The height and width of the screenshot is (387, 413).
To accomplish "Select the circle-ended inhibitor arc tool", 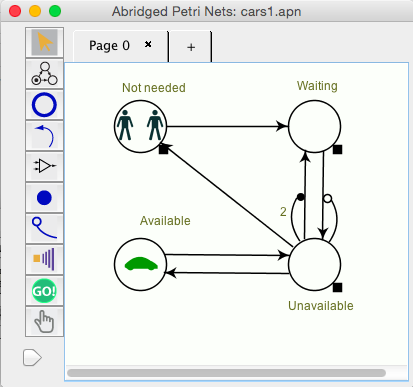I will pyautogui.click(x=44, y=228).
